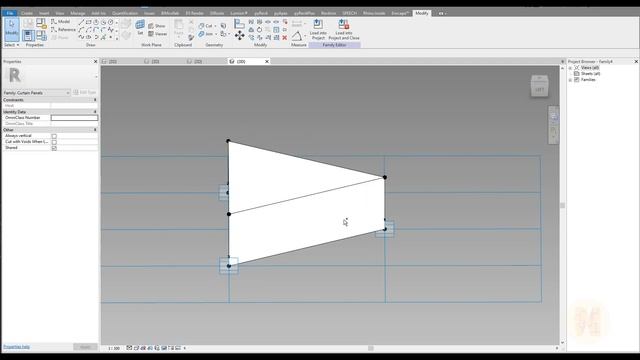This screenshot has width=640, height=360.
Task: Click the ViewCube in the 3D view
Action: click(x=539, y=86)
